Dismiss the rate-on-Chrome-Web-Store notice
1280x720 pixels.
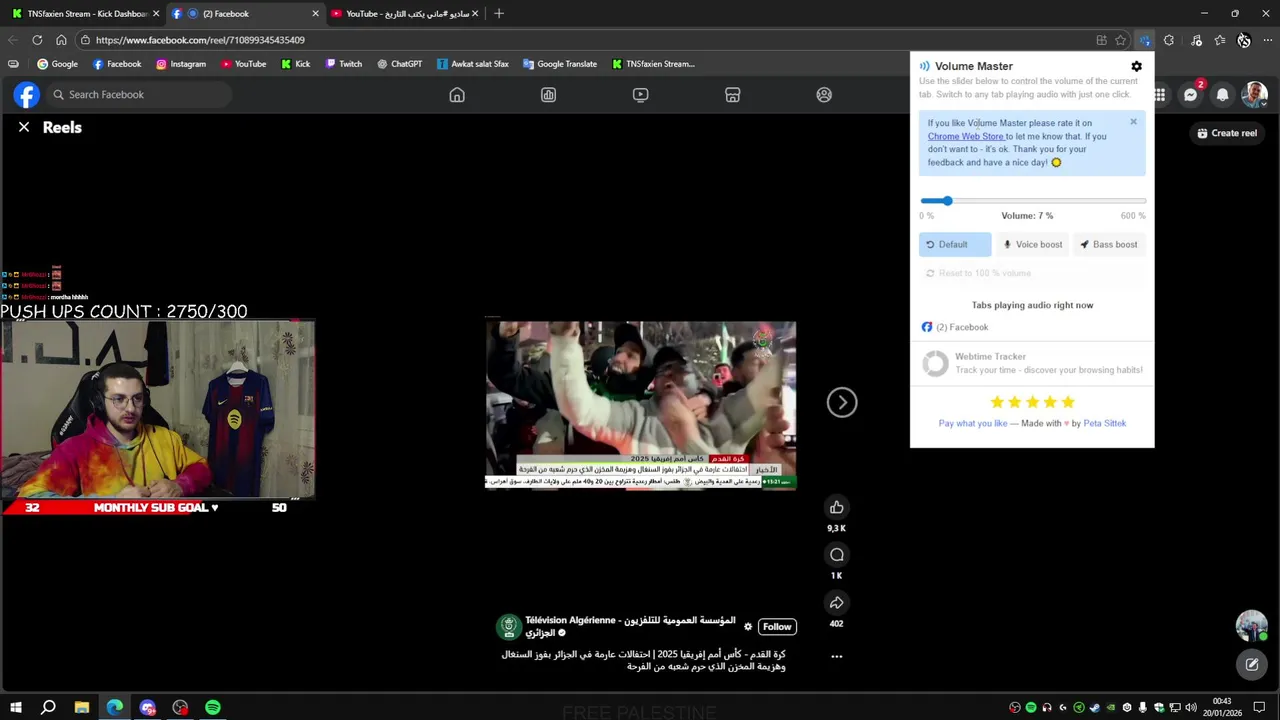coord(1133,122)
